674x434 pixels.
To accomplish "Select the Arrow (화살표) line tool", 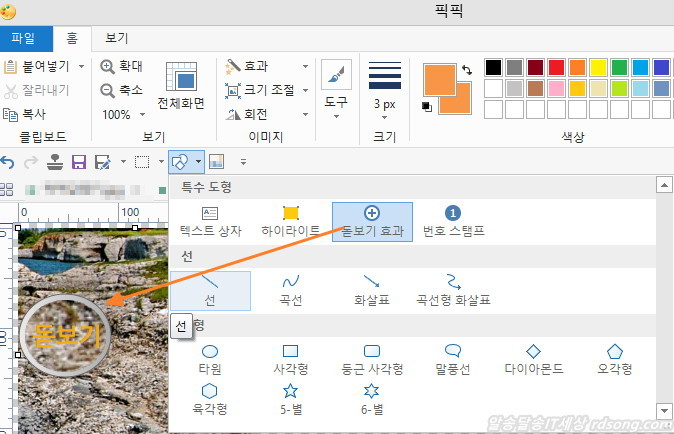I will pyautogui.click(x=371, y=290).
